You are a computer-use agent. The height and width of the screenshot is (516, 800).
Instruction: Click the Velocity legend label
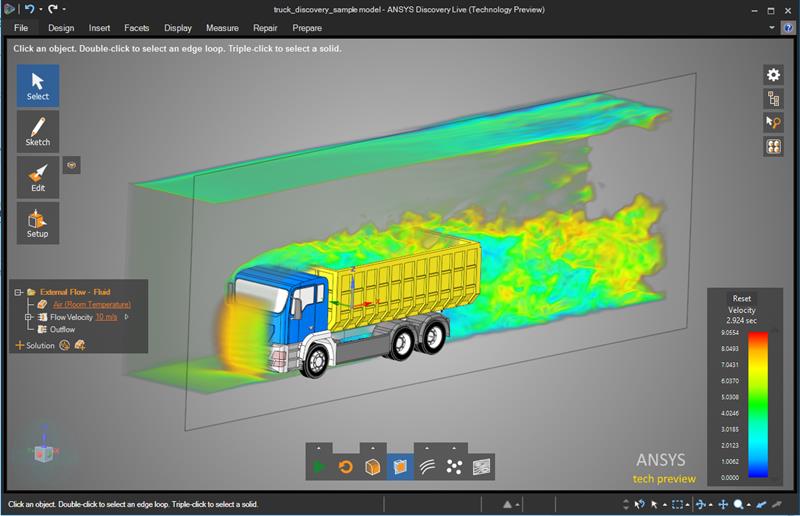point(742,310)
